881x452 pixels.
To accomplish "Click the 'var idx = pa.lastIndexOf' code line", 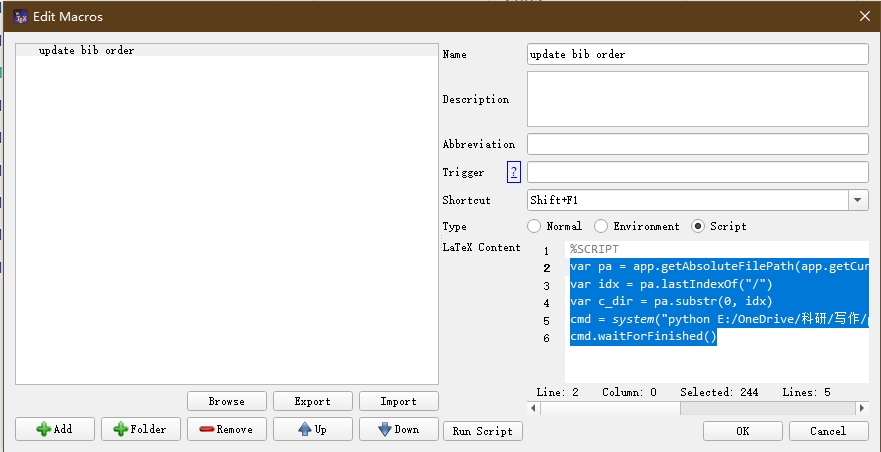I will click(x=671, y=284).
